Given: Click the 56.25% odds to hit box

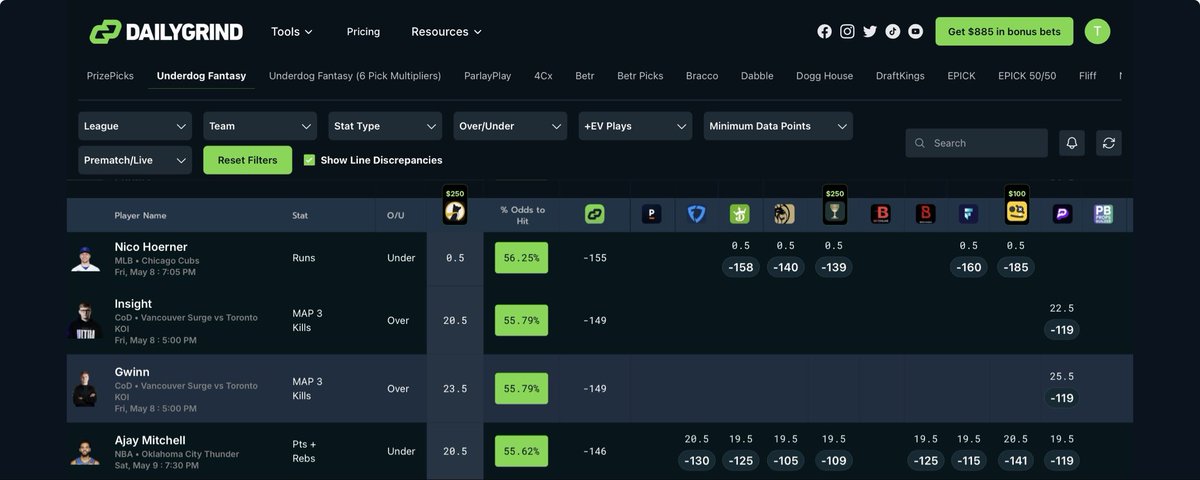Looking at the screenshot, I should pyautogui.click(x=522, y=257).
